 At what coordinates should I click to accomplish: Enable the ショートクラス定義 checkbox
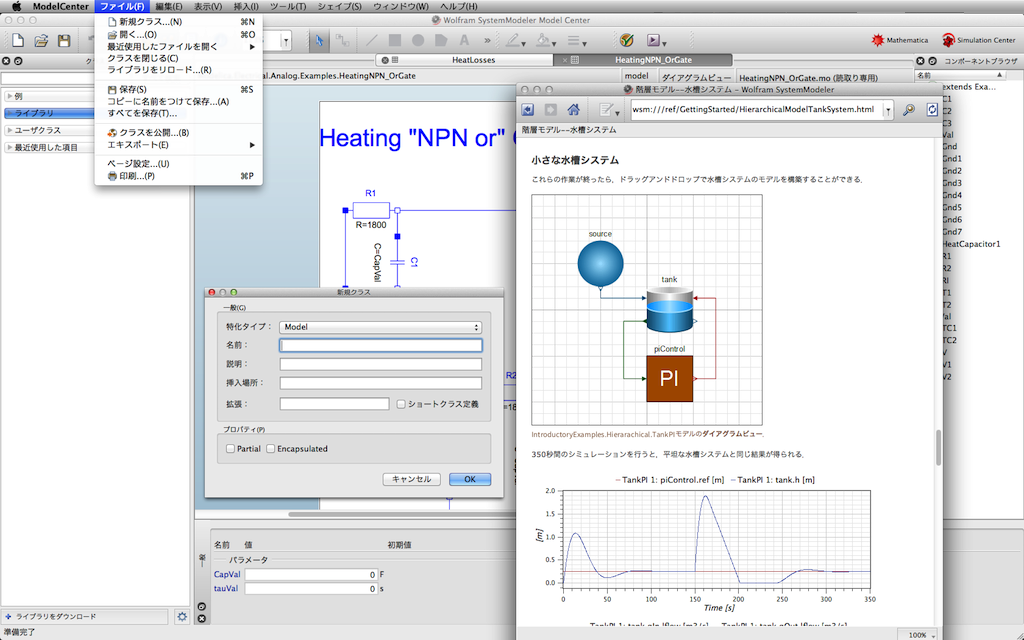pos(401,404)
